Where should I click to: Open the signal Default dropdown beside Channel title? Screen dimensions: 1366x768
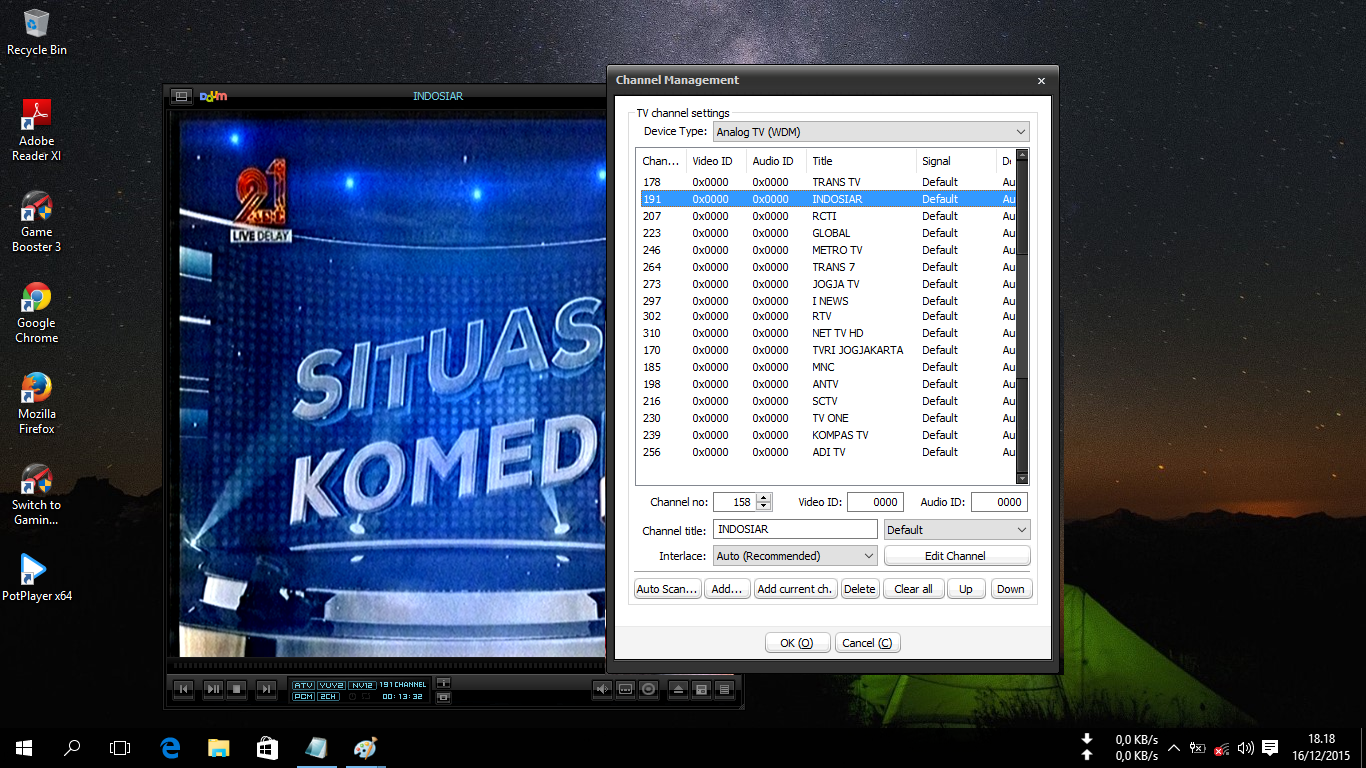point(957,529)
